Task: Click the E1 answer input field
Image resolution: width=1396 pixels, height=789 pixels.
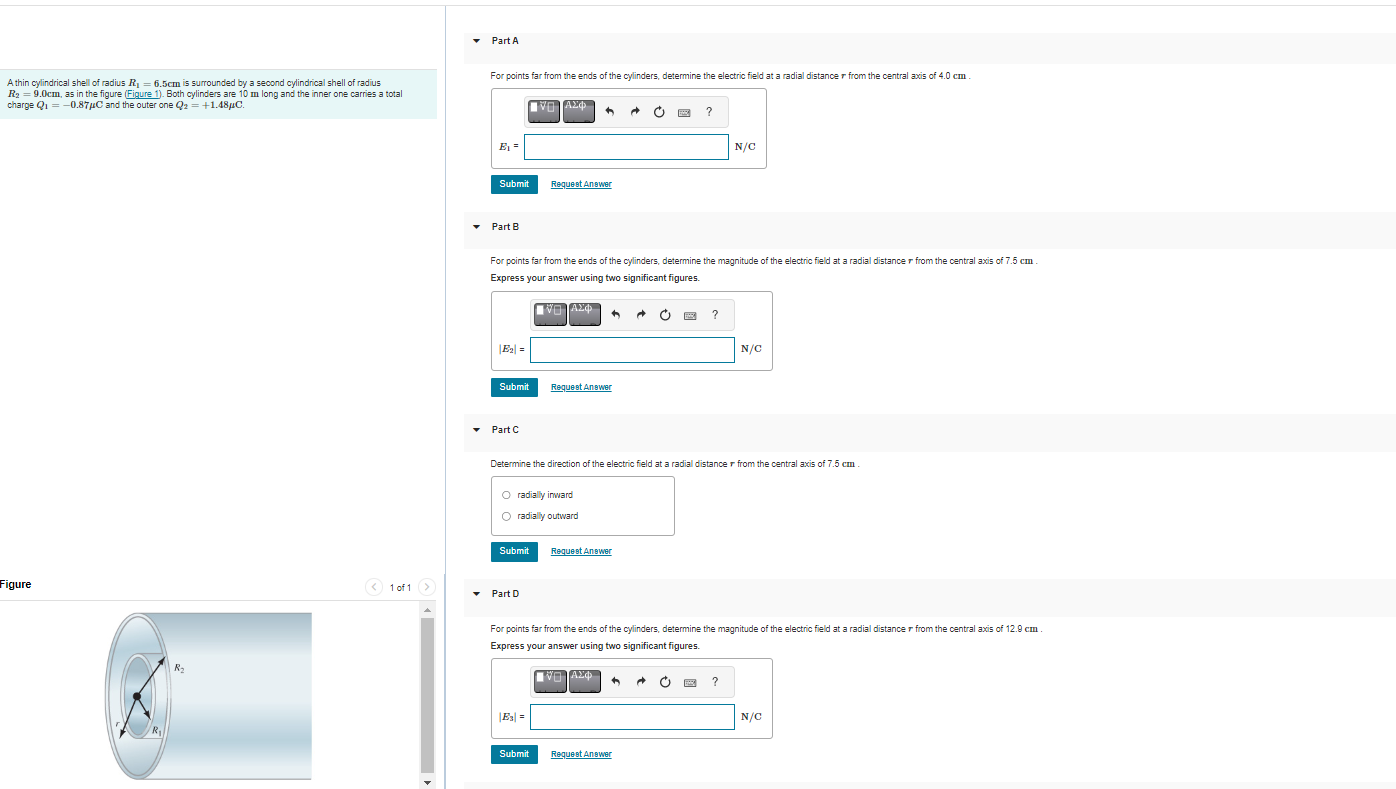Action: [626, 147]
